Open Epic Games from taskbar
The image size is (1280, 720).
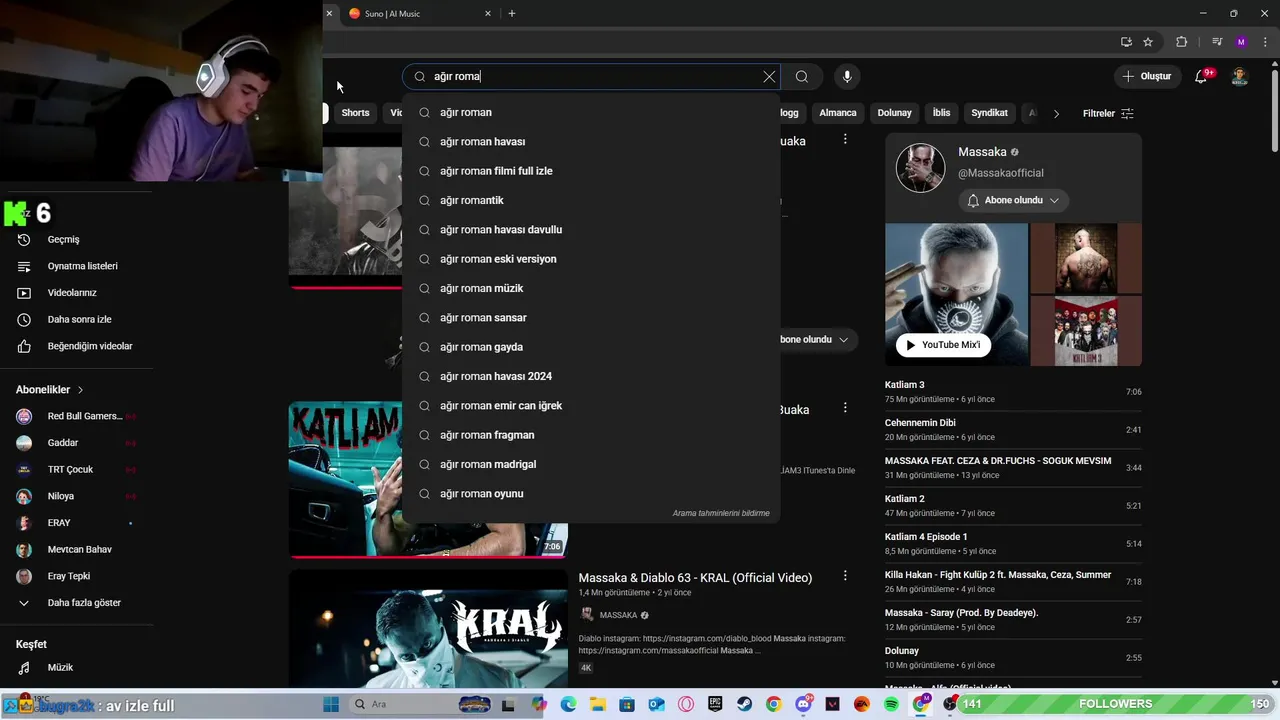pyautogui.click(x=715, y=704)
